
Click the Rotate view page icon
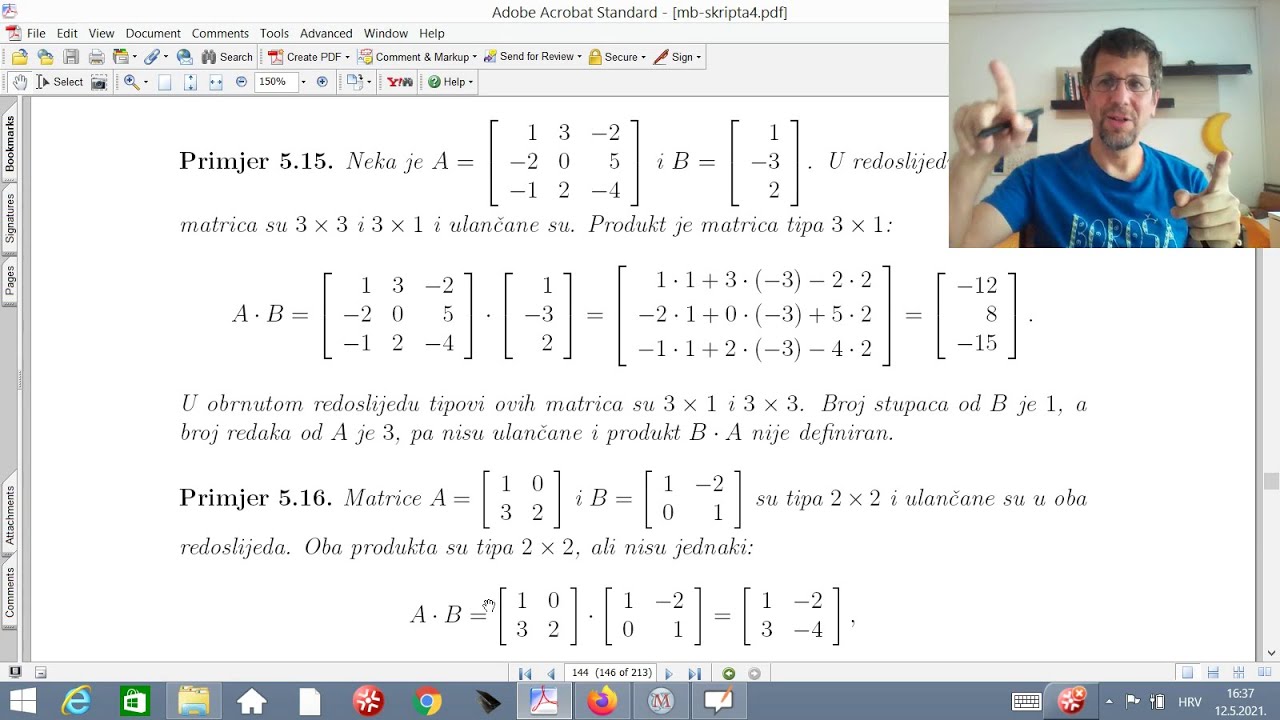coord(354,82)
